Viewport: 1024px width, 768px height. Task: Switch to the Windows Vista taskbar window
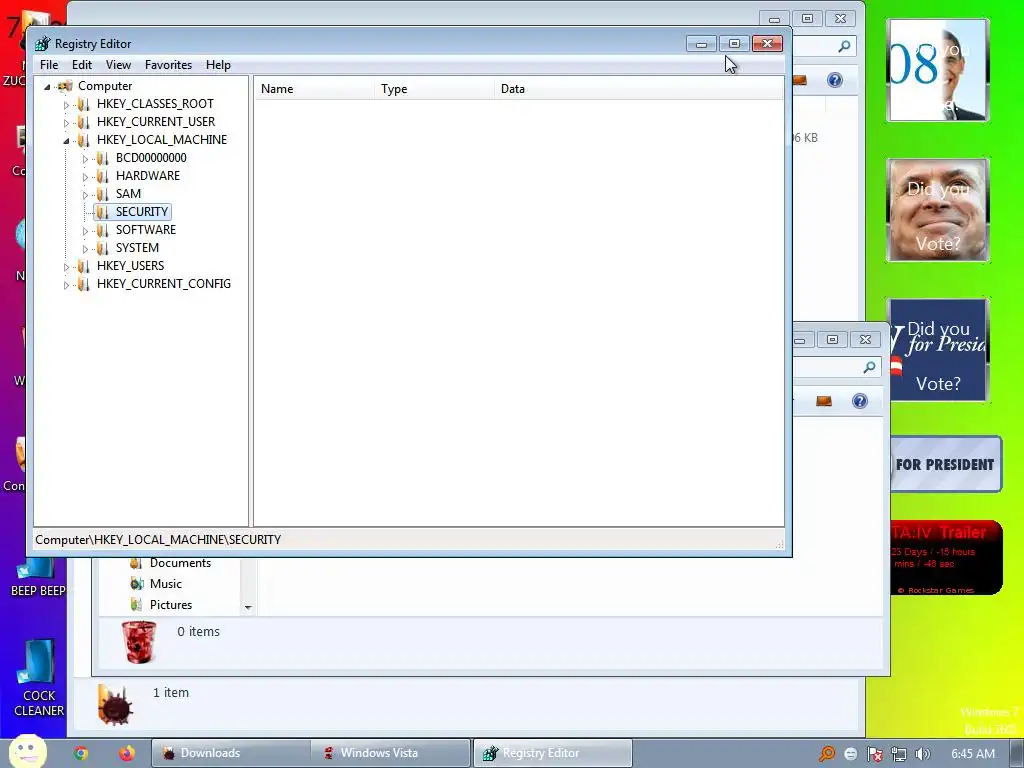click(391, 753)
